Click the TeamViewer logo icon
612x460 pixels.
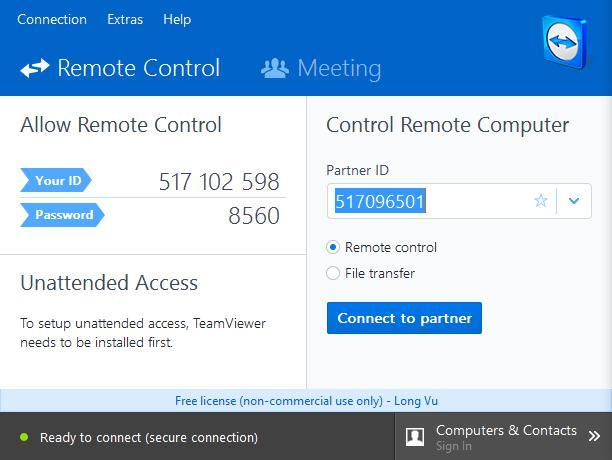coord(565,42)
